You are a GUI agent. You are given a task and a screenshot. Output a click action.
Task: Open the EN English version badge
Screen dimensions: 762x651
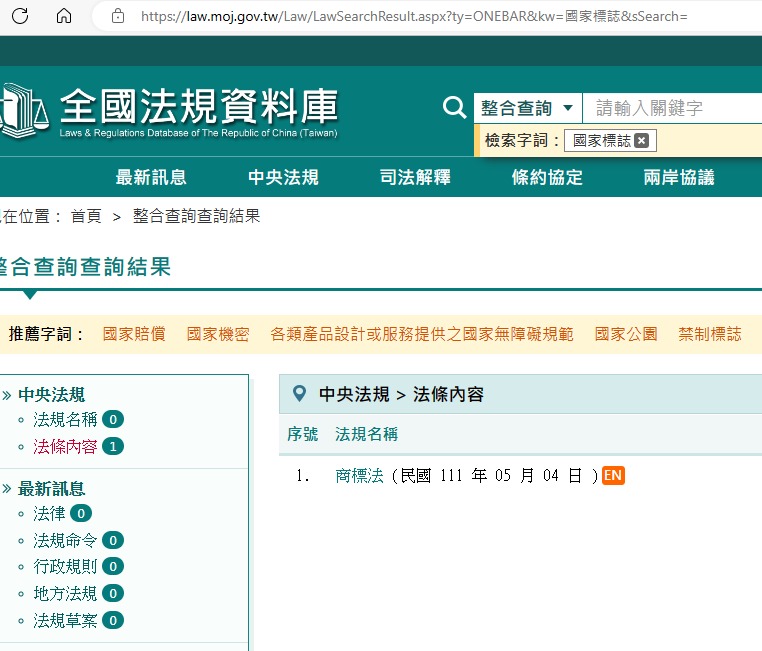coord(613,475)
